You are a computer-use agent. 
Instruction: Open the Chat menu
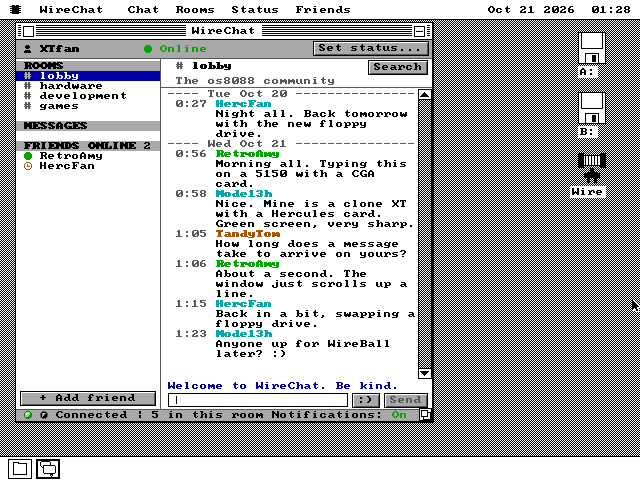pyautogui.click(x=143, y=9)
